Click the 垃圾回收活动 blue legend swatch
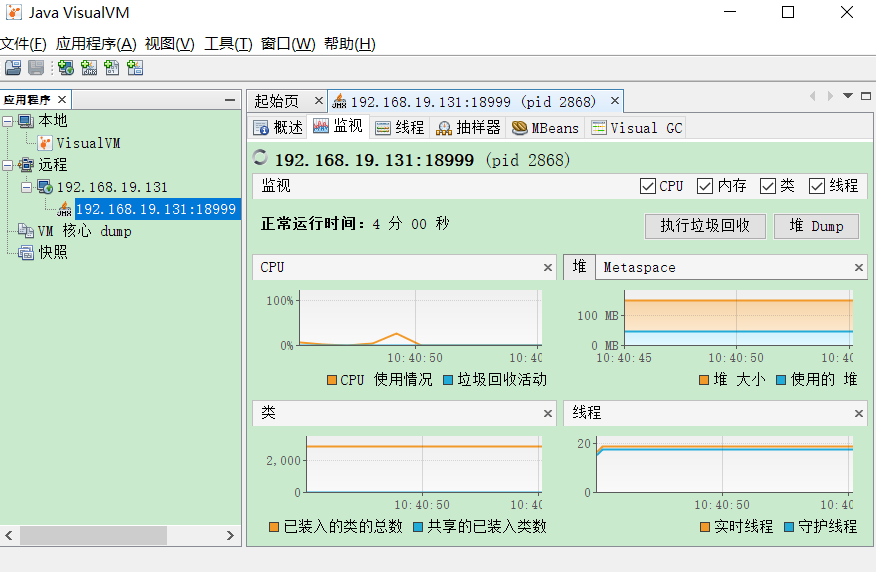 click(x=448, y=380)
